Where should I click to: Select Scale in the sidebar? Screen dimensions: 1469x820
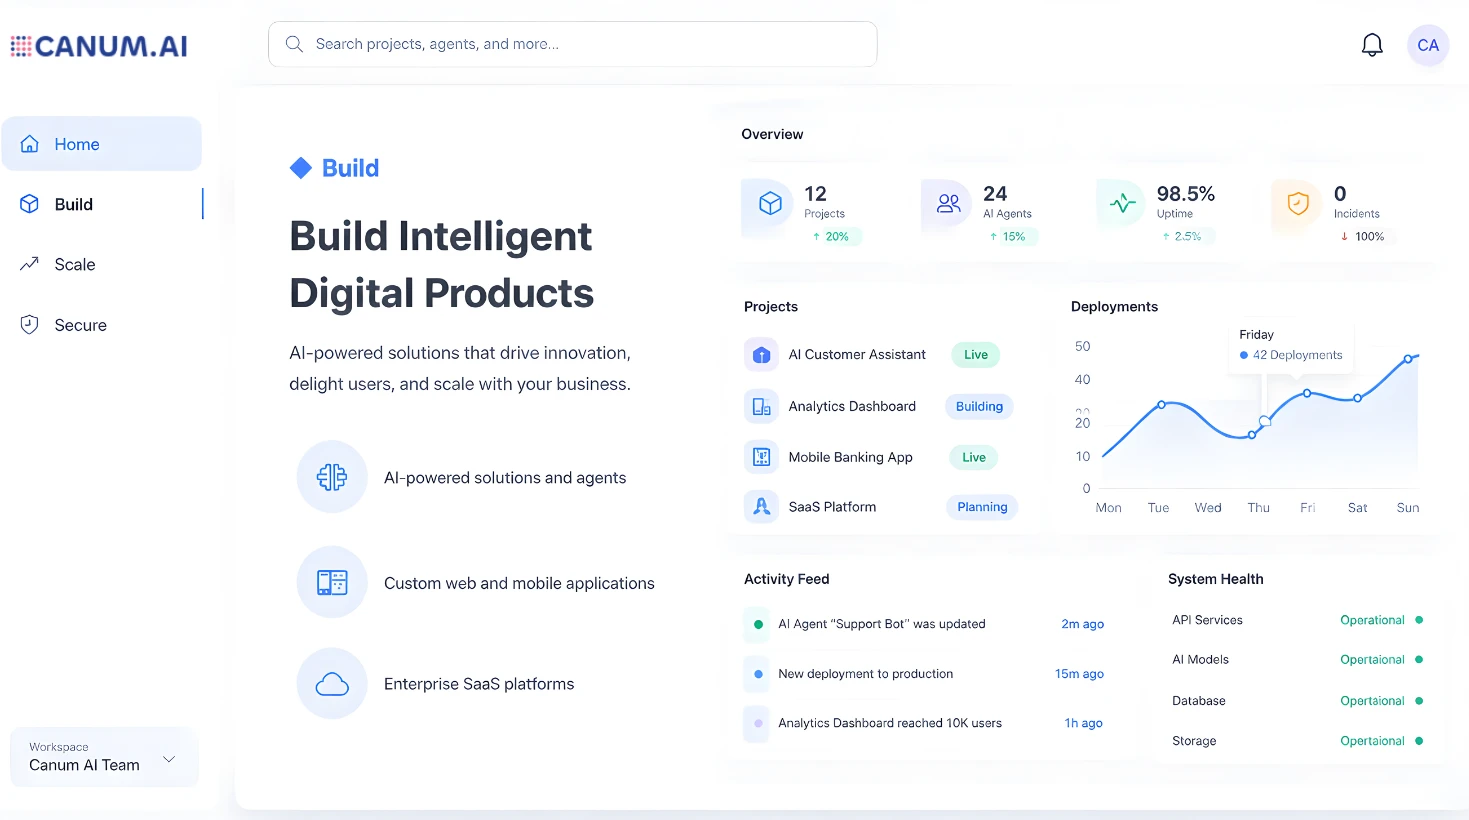[x=75, y=264]
